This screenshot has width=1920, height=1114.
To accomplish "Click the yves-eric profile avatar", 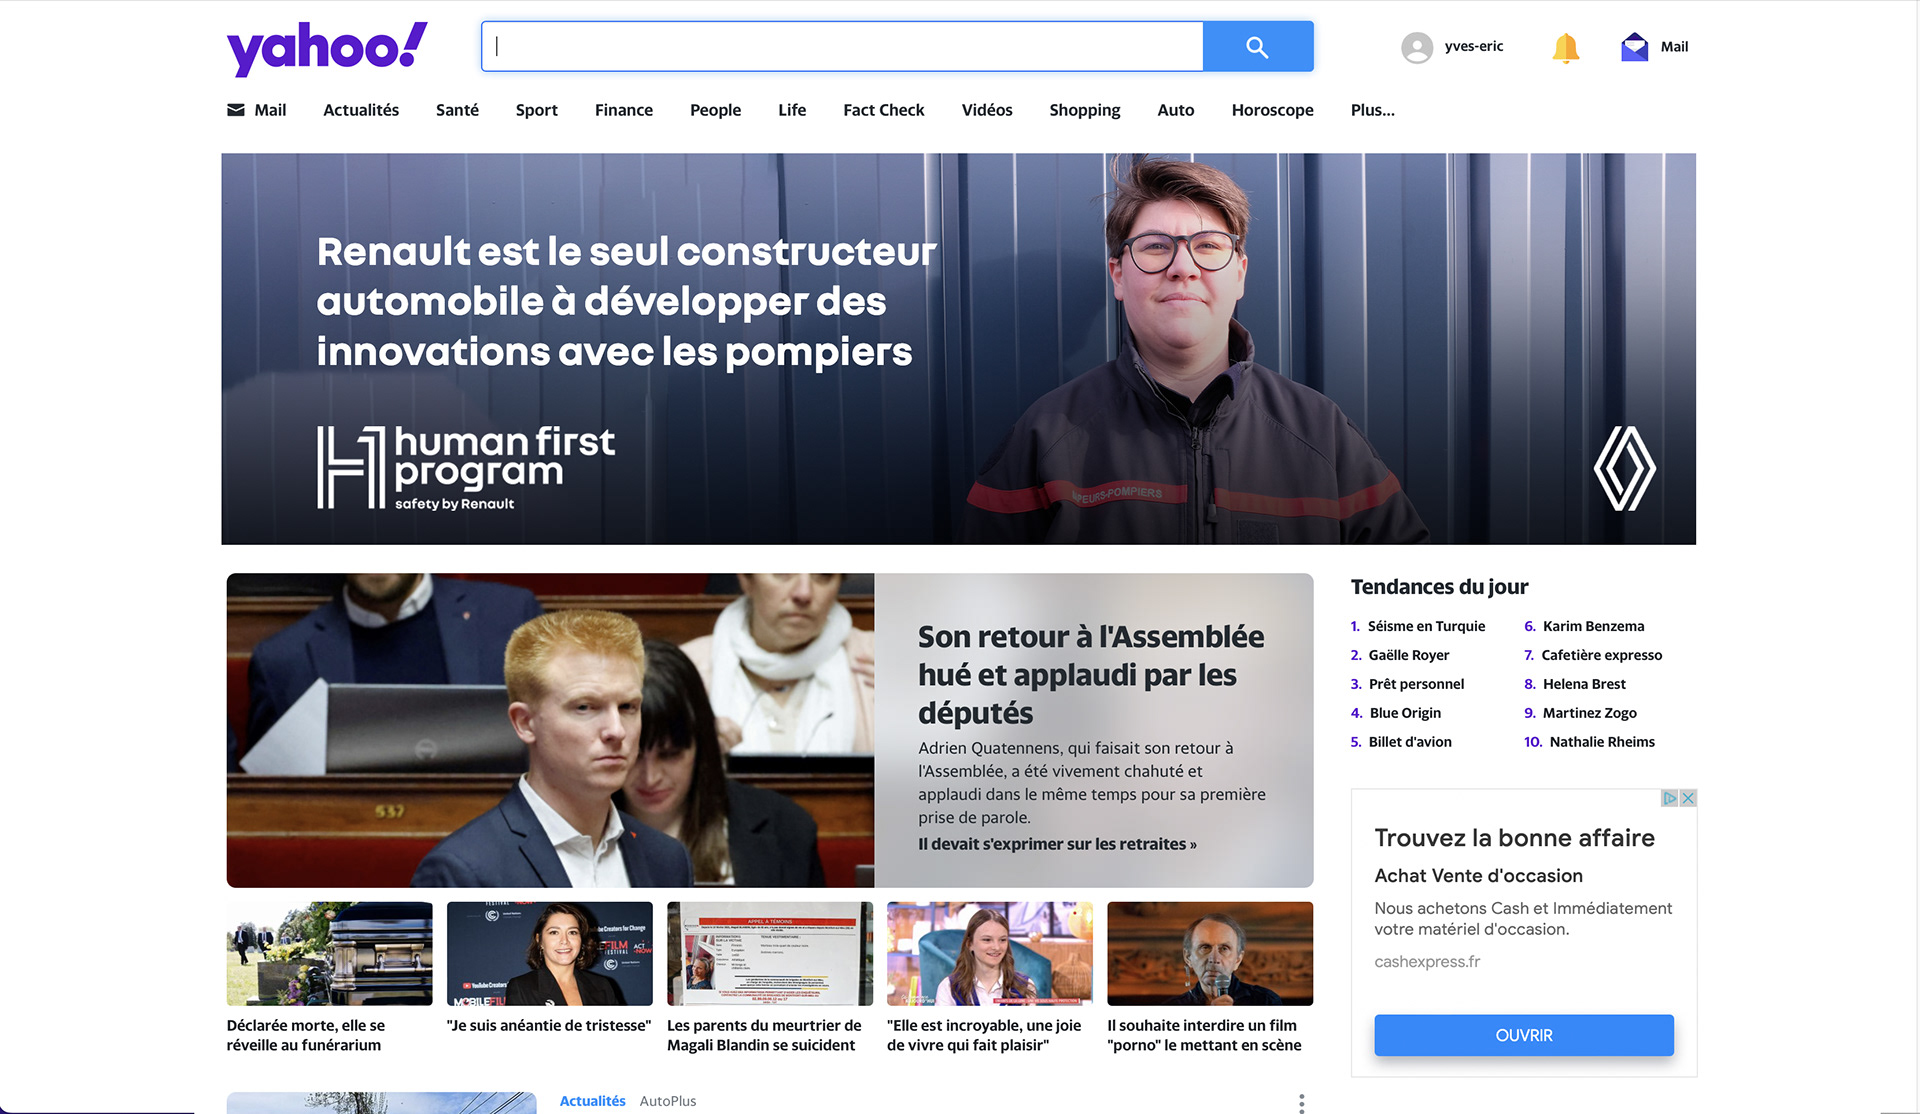I will click(1417, 47).
